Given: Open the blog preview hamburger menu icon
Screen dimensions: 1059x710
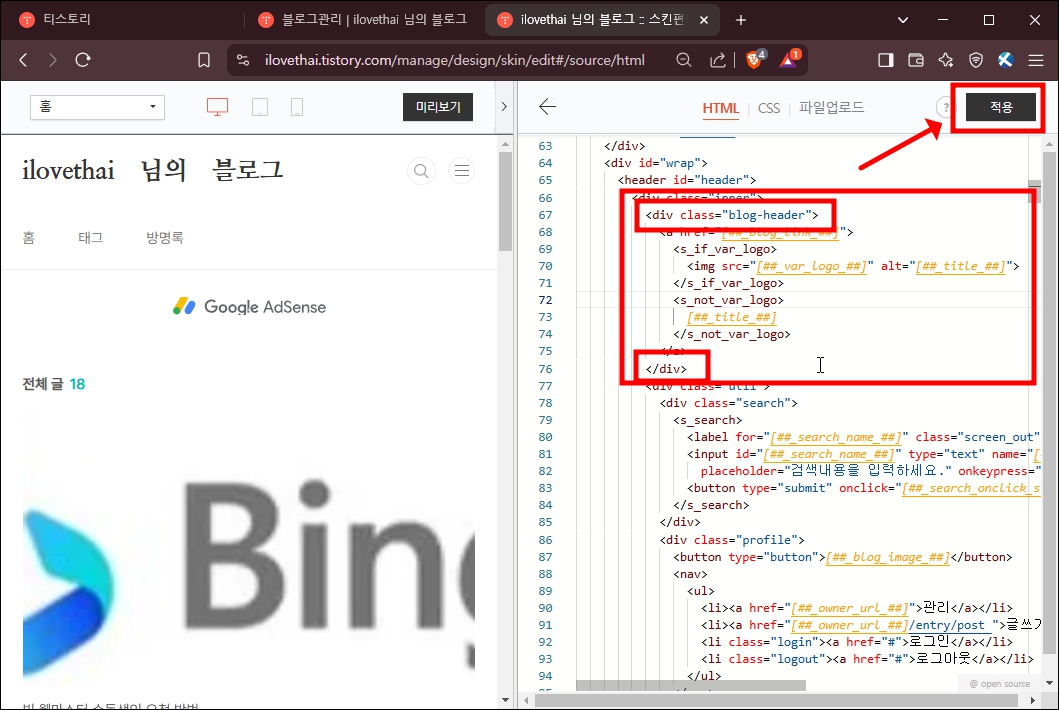Looking at the screenshot, I should (x=461, y=170).
